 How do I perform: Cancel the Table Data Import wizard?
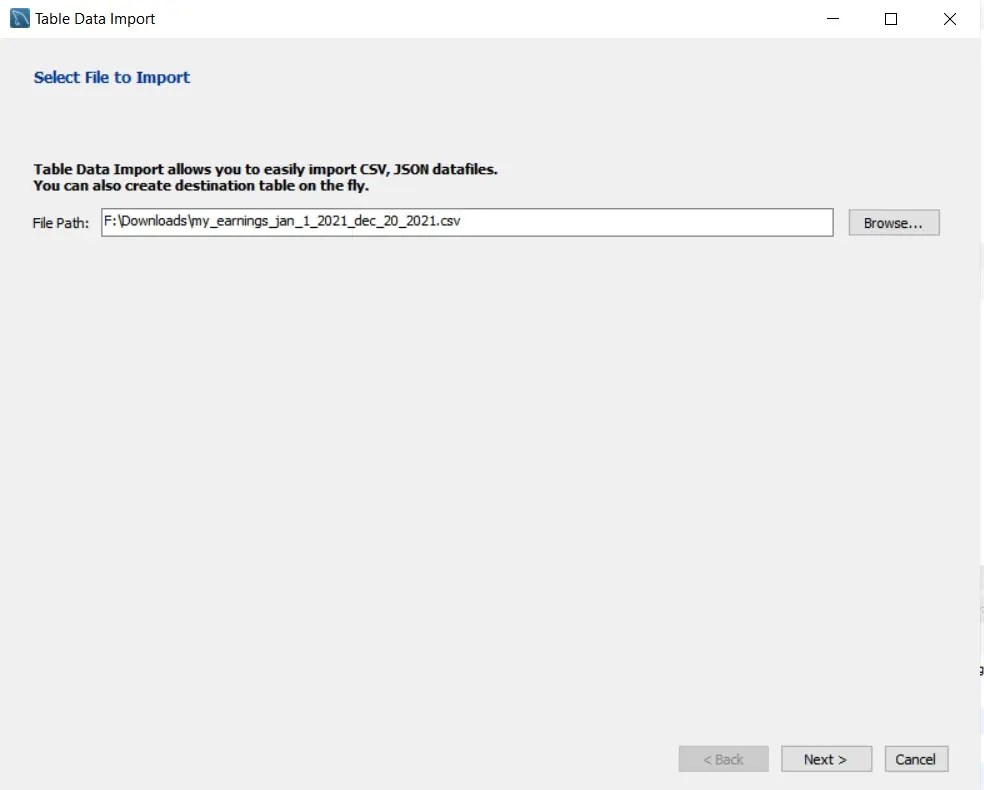(x=915, y=758)
